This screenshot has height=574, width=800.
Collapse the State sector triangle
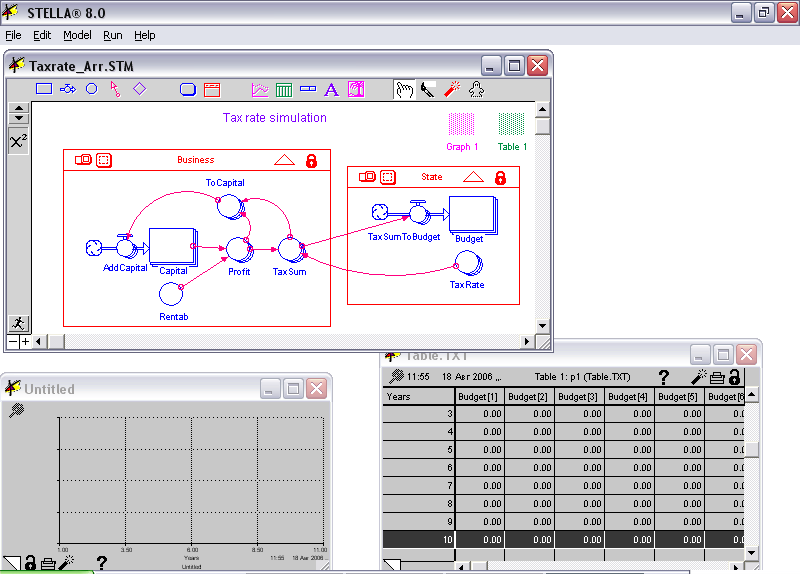pos(473,177)
